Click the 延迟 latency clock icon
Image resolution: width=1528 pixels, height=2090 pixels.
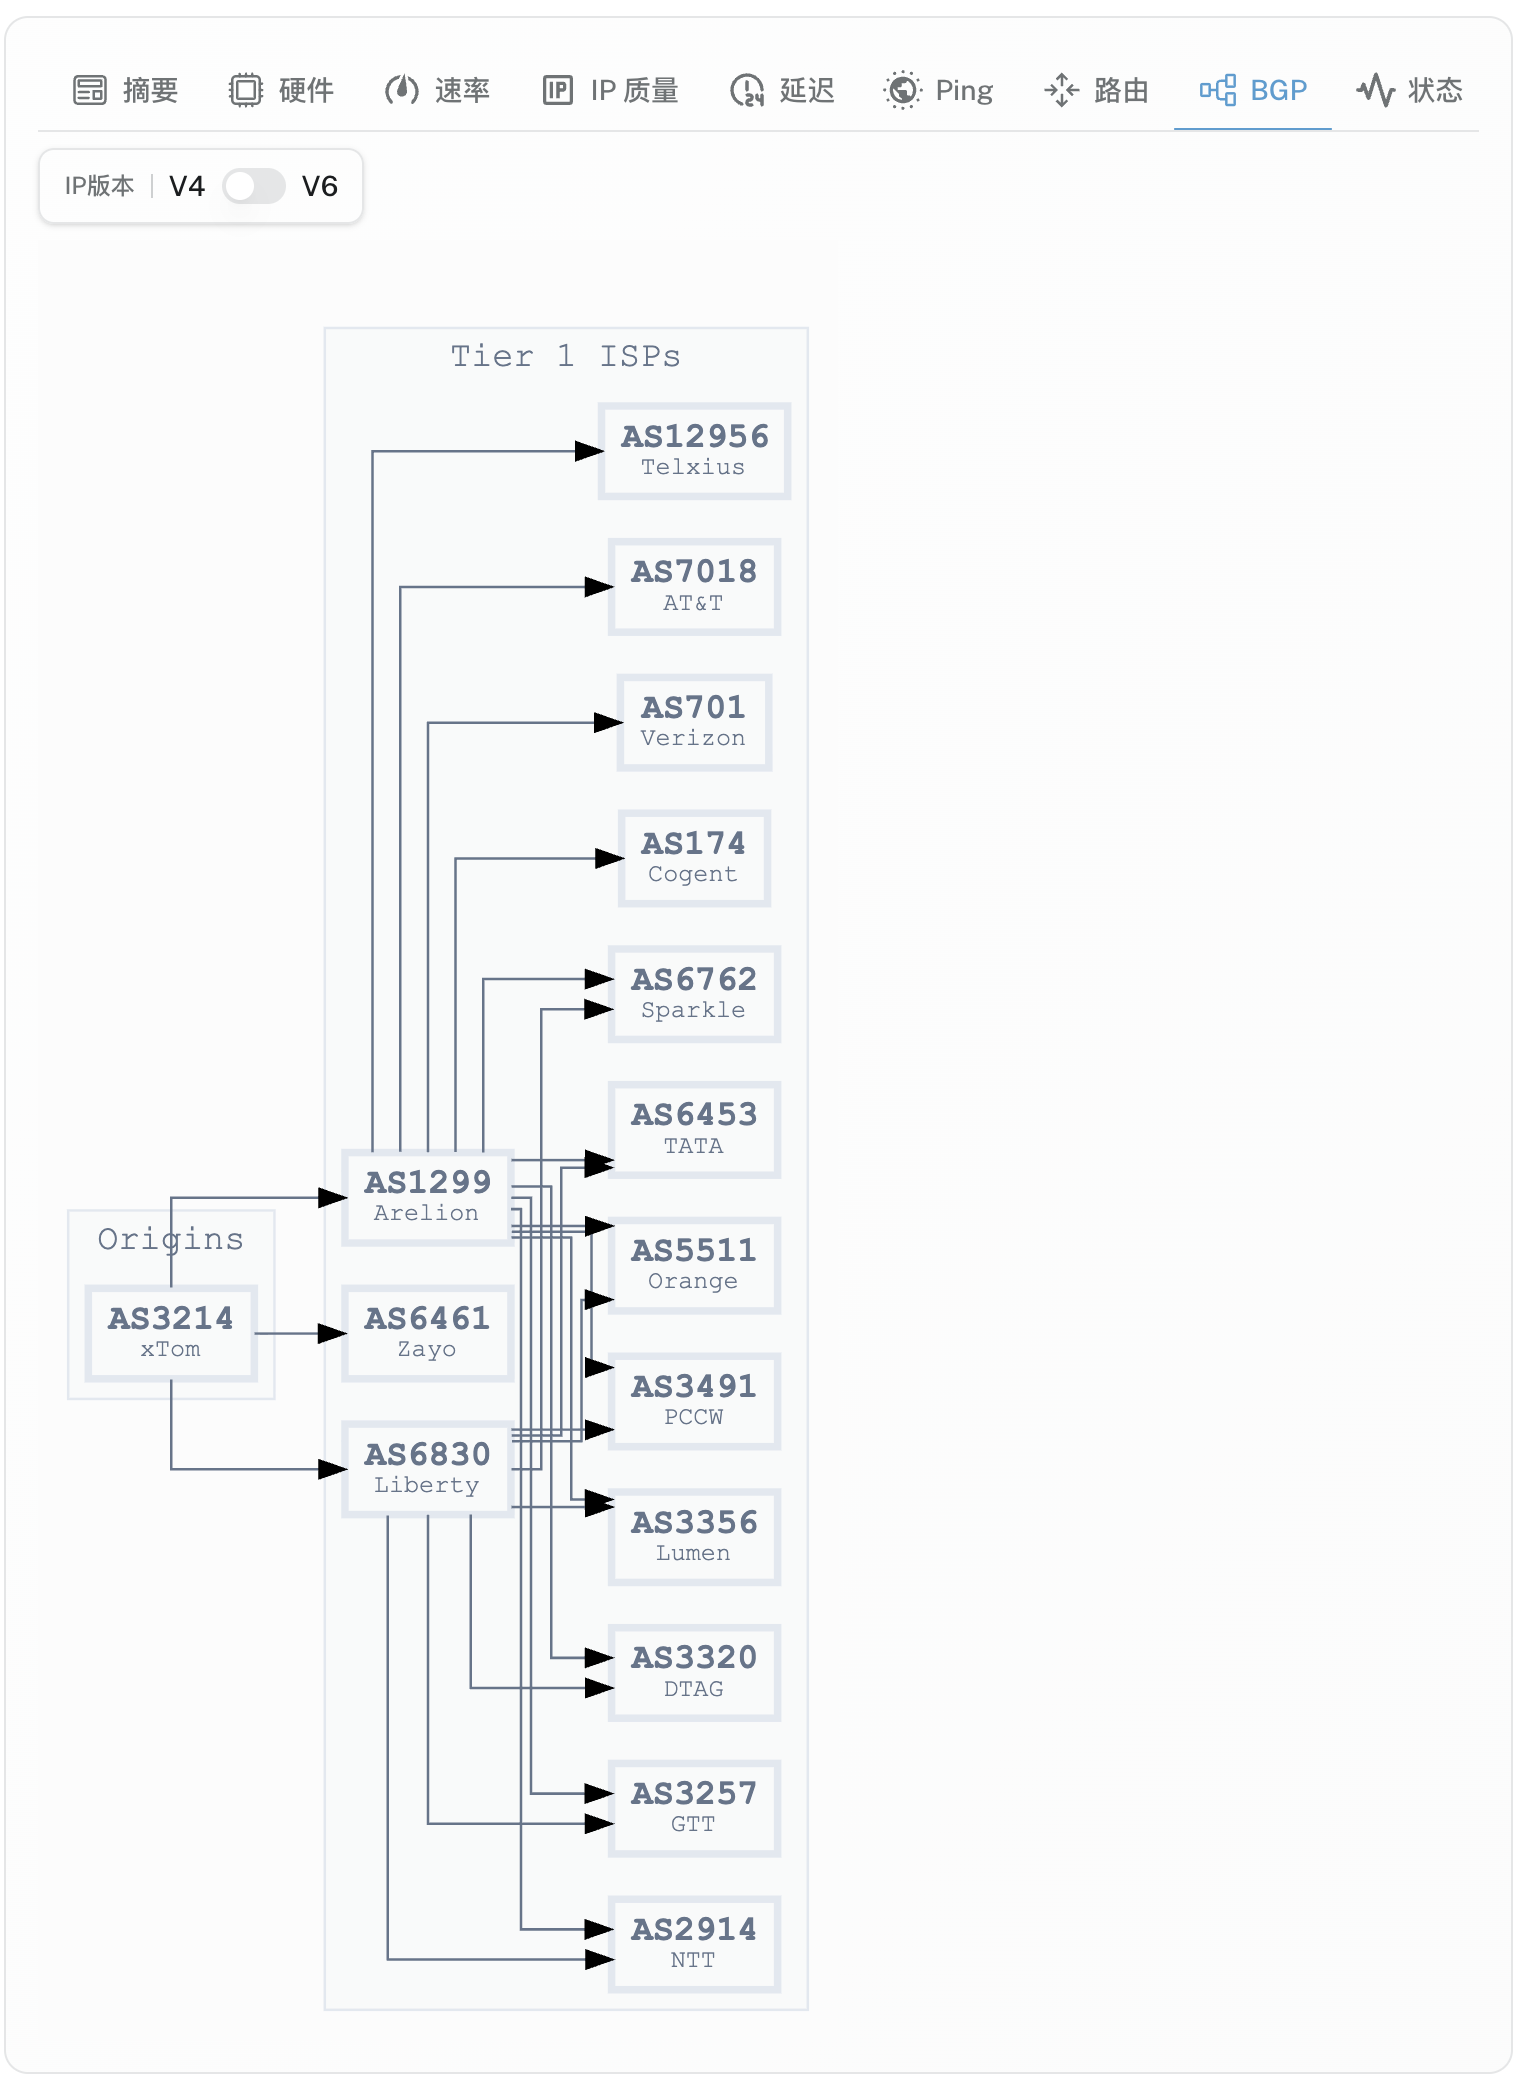pyautogui.click(x=746, y=90)
